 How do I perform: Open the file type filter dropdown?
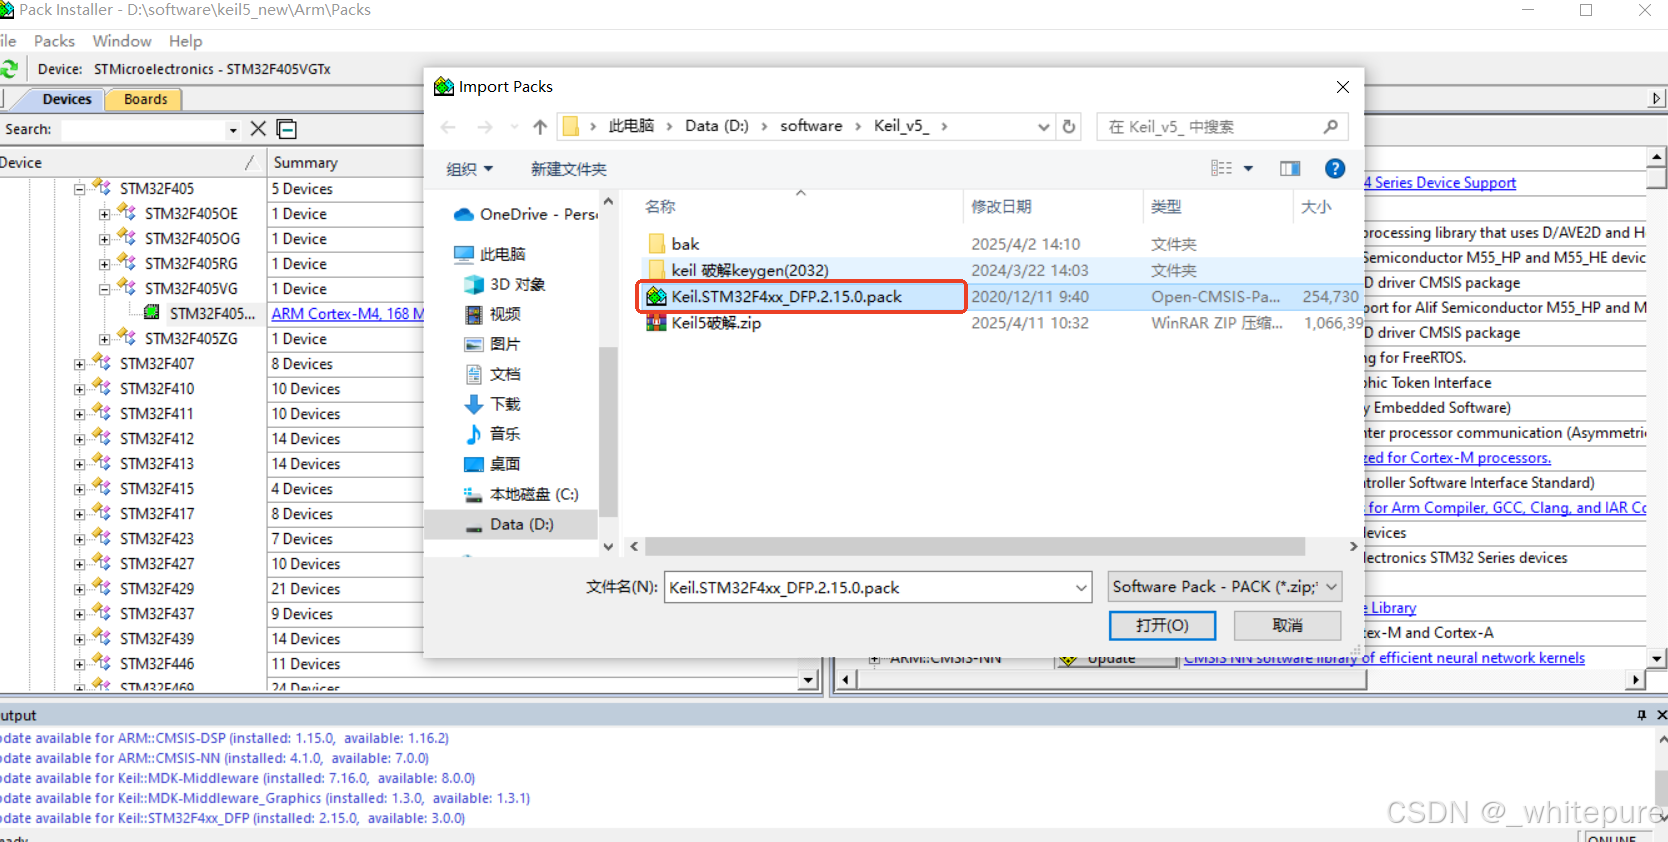1331,587
